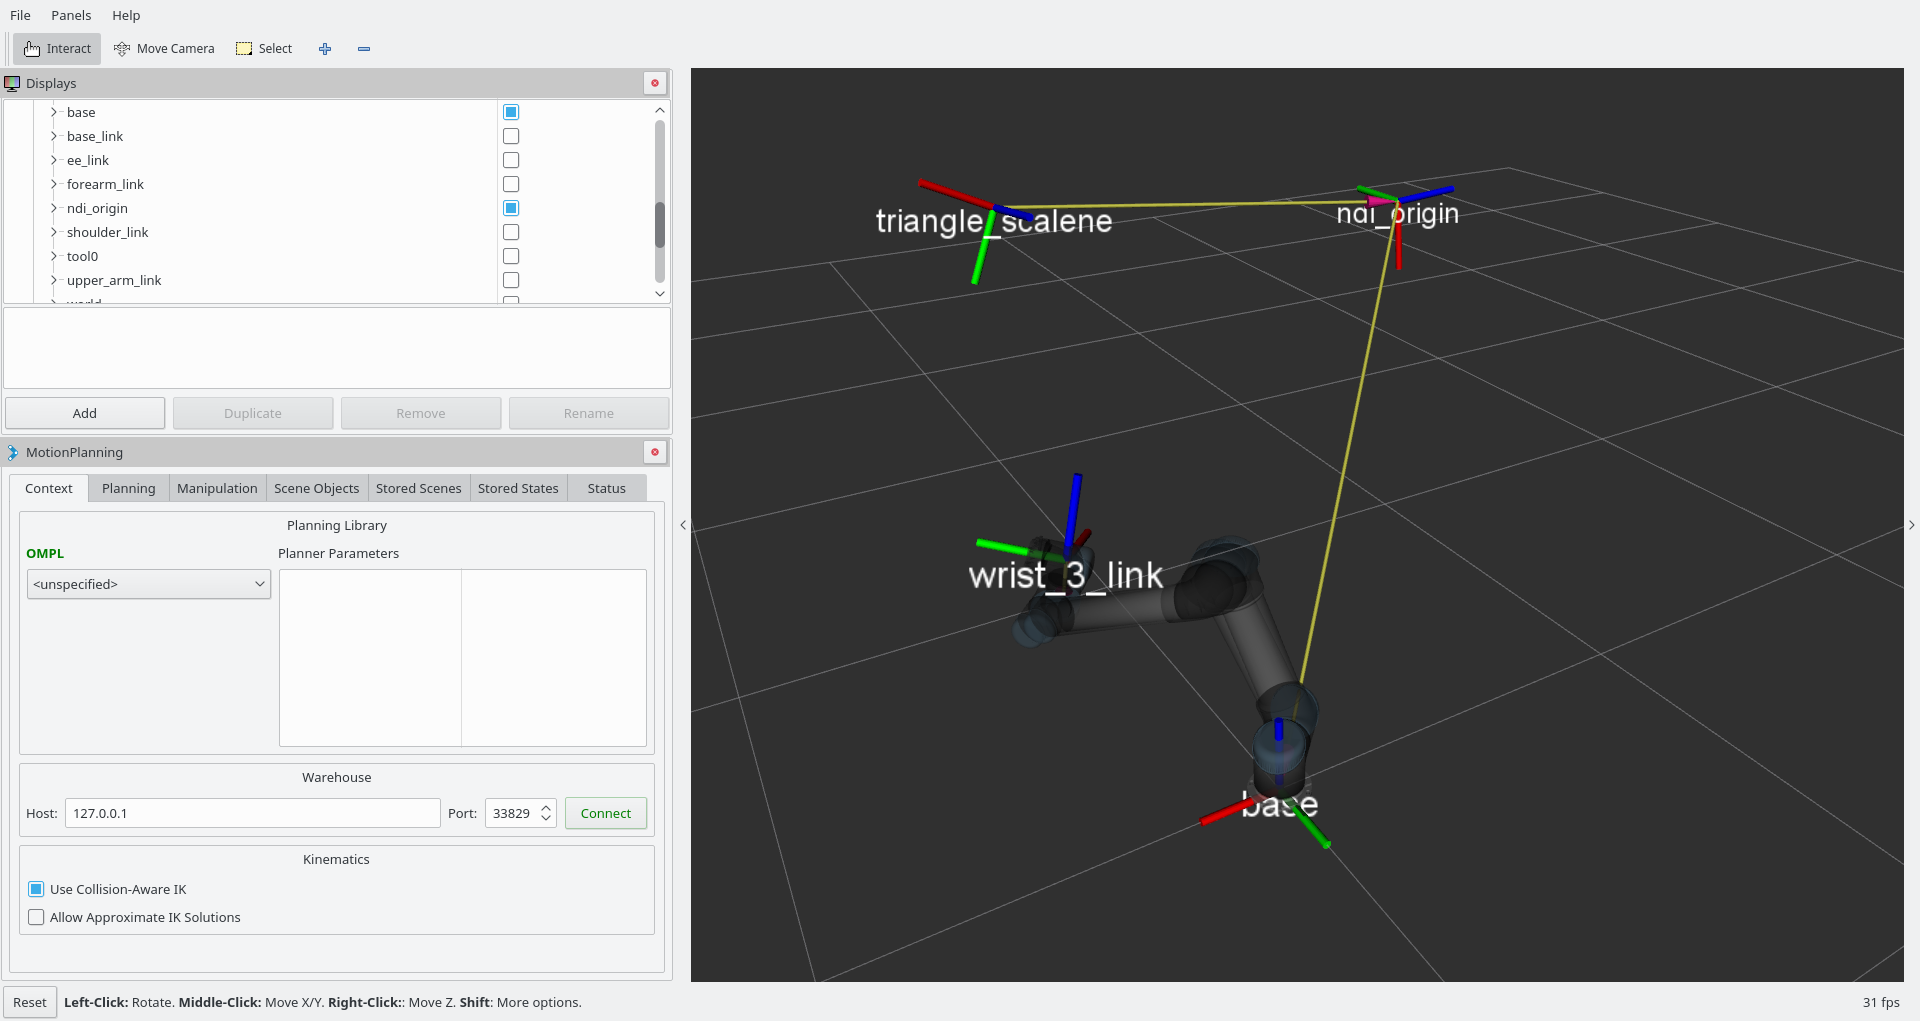Click the ndi_origin frame label in 3D view
The height and width of the screenshot is (1021, 1920).
coord(1398,213)
